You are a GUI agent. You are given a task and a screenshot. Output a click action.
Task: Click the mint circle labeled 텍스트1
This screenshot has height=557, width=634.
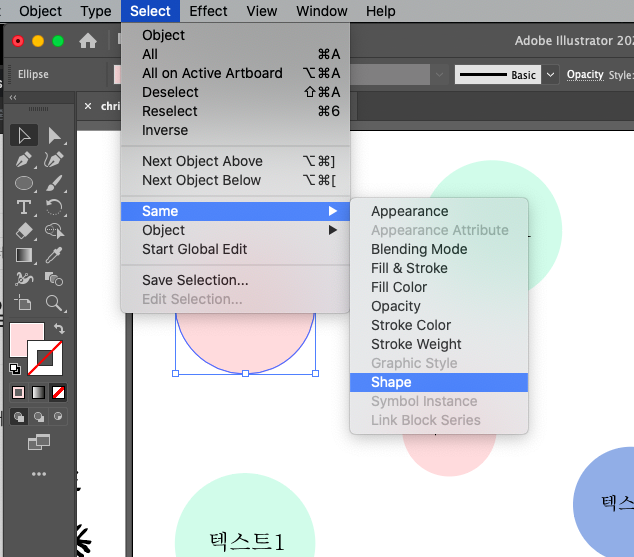[x=245, y=517]
